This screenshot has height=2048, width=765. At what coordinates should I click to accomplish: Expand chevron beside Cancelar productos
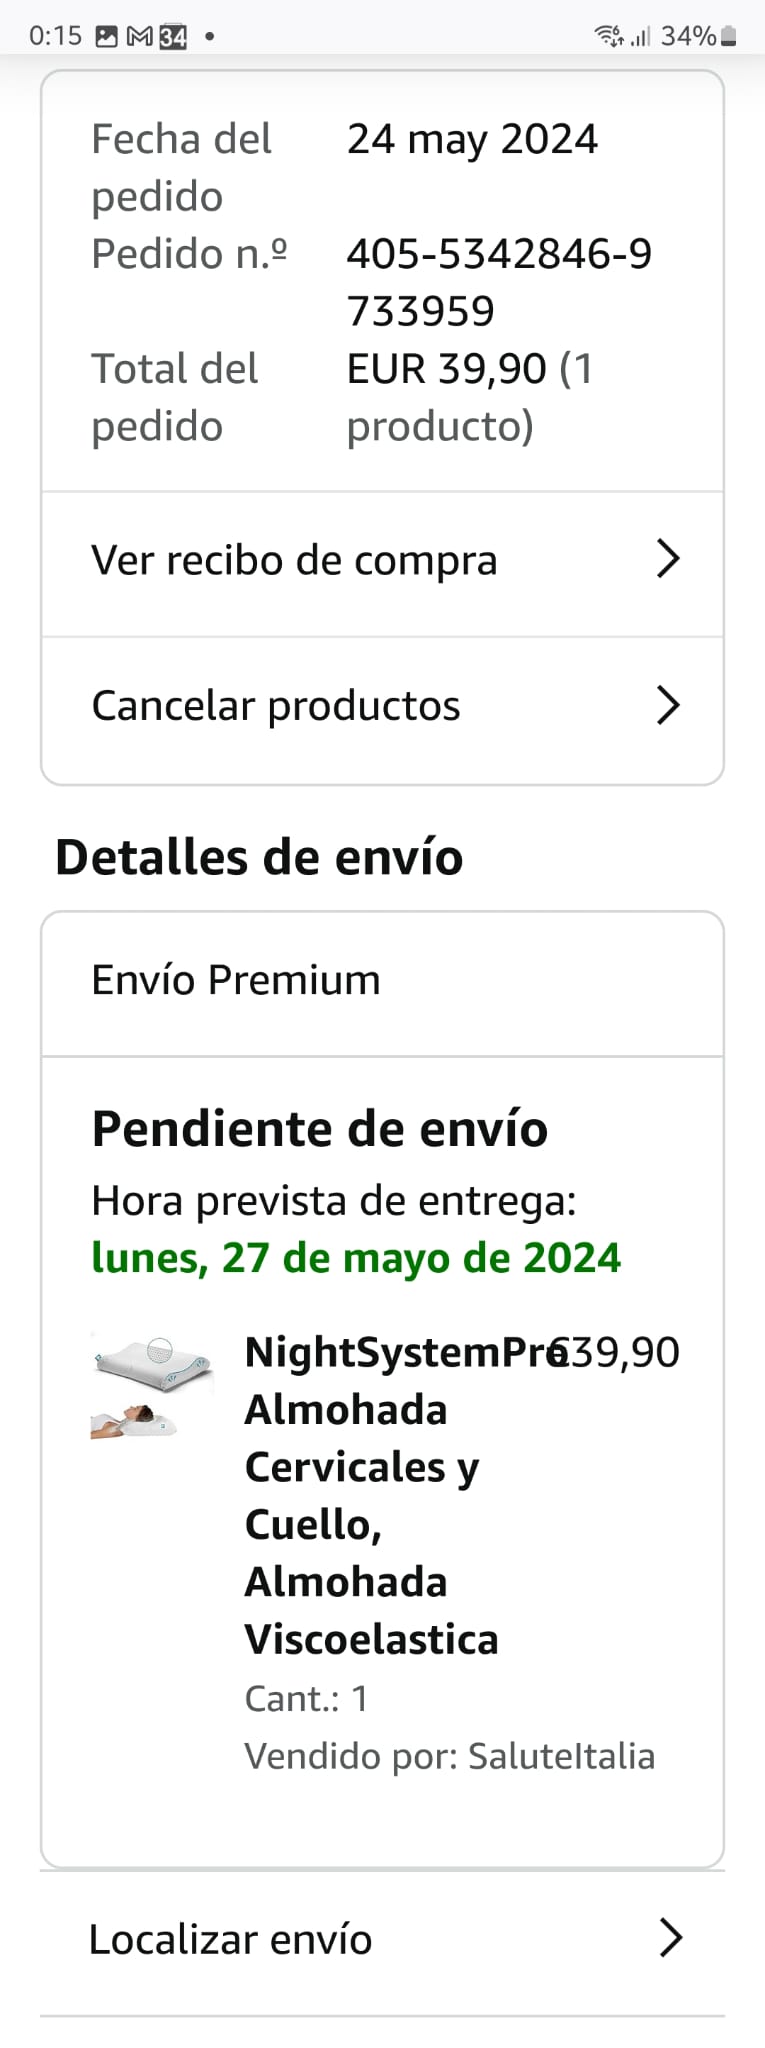668,705
